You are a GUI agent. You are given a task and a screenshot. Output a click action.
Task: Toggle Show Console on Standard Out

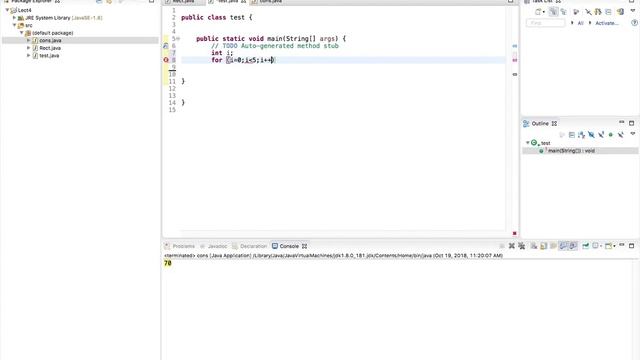[x=563, y=246]
